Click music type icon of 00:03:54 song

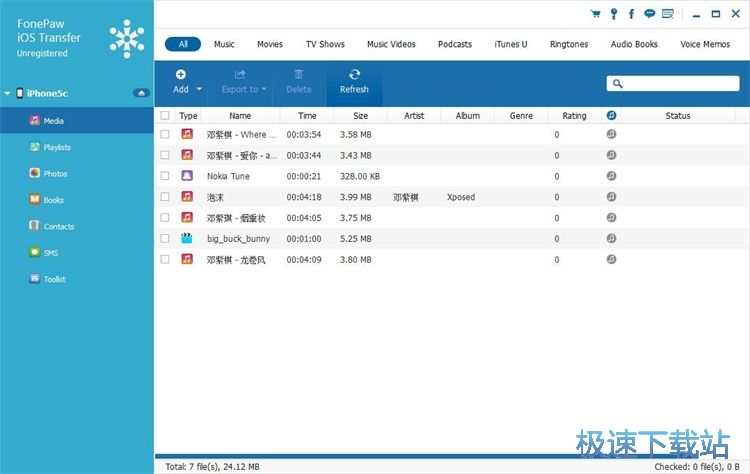pos(187,134)
